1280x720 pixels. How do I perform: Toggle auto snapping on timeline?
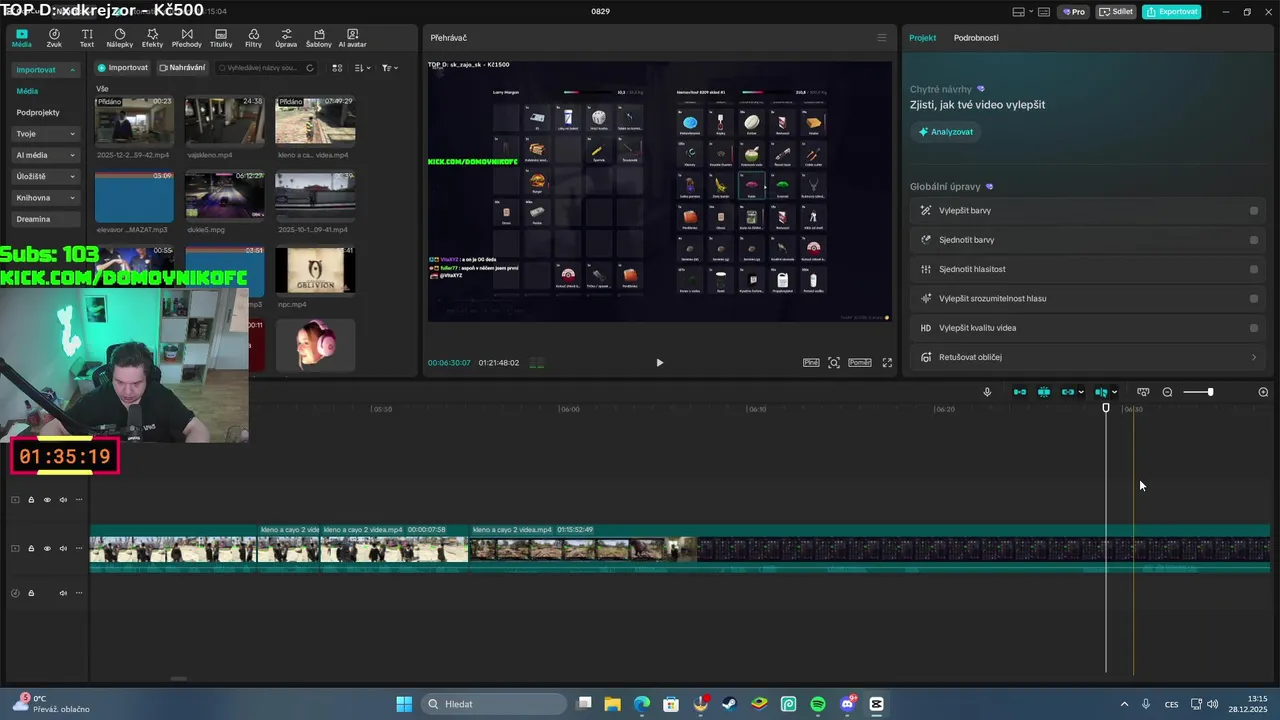(x=1044, y=392)
